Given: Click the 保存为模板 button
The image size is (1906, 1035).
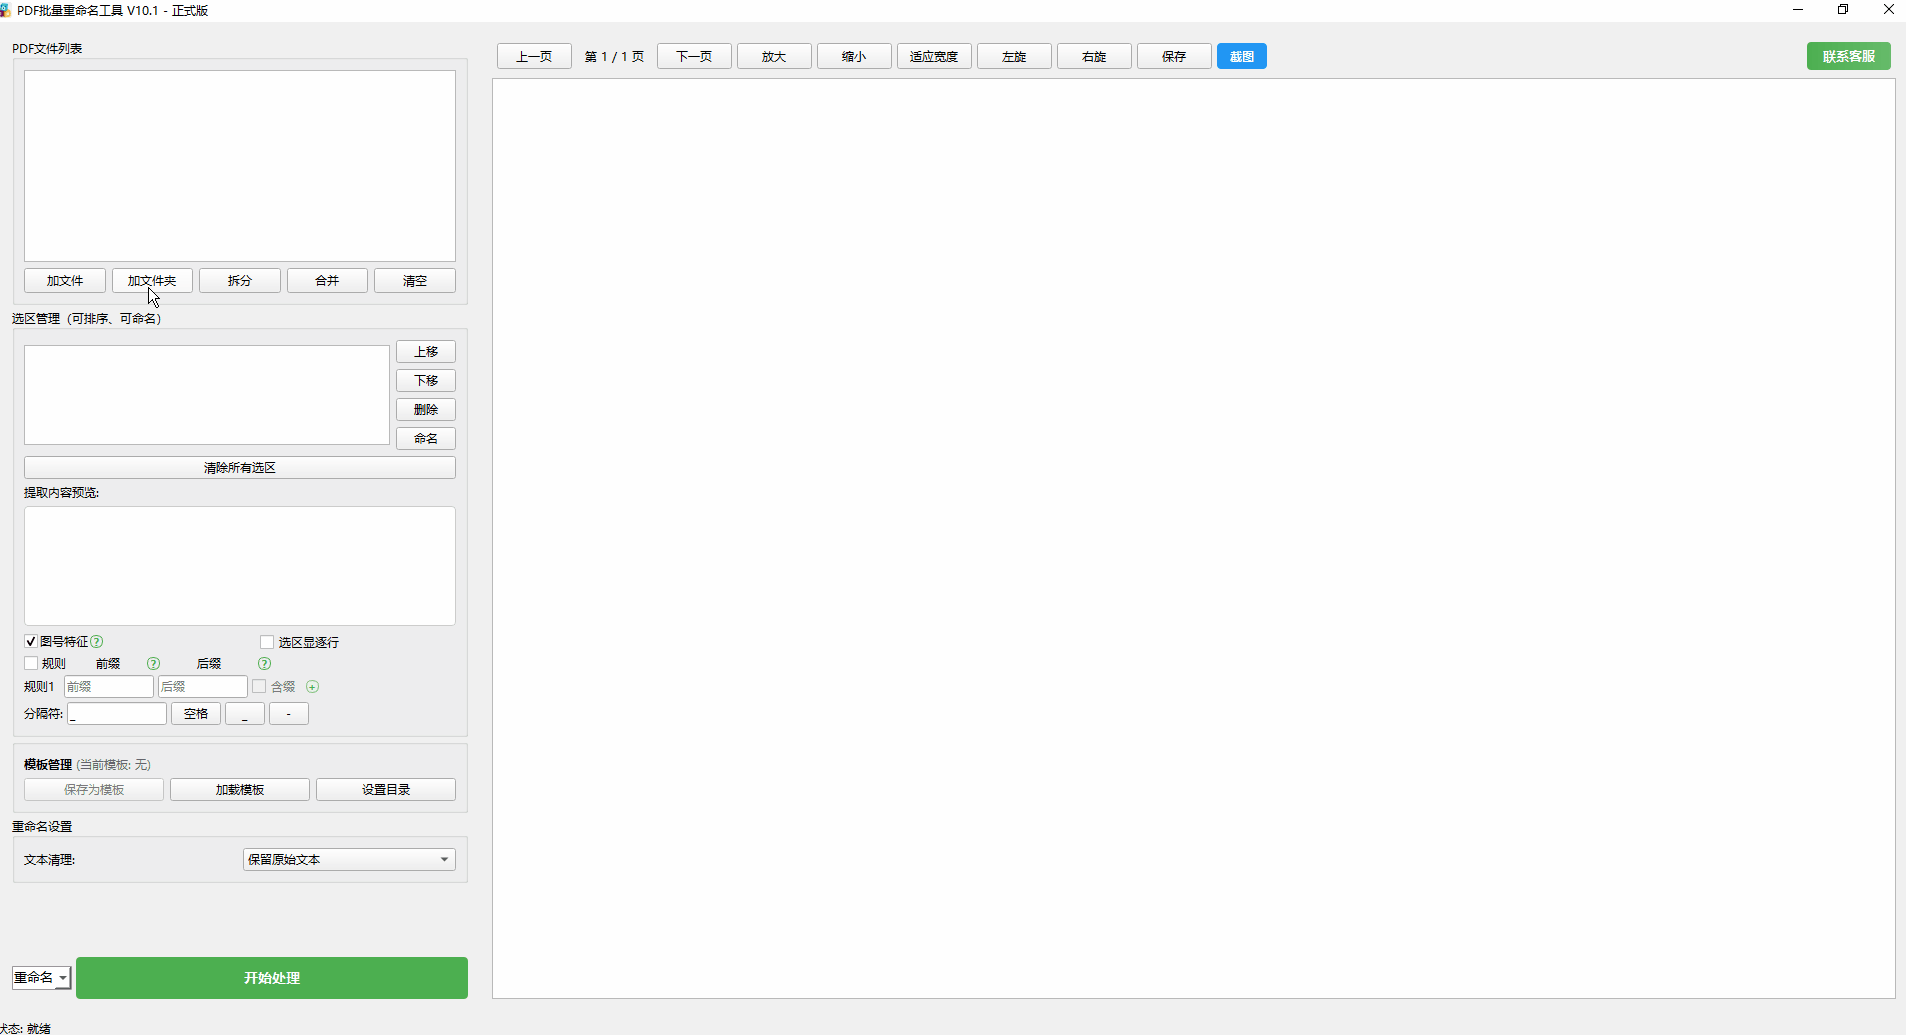Looking at the screenshot, I should click(x=94, y=790).
